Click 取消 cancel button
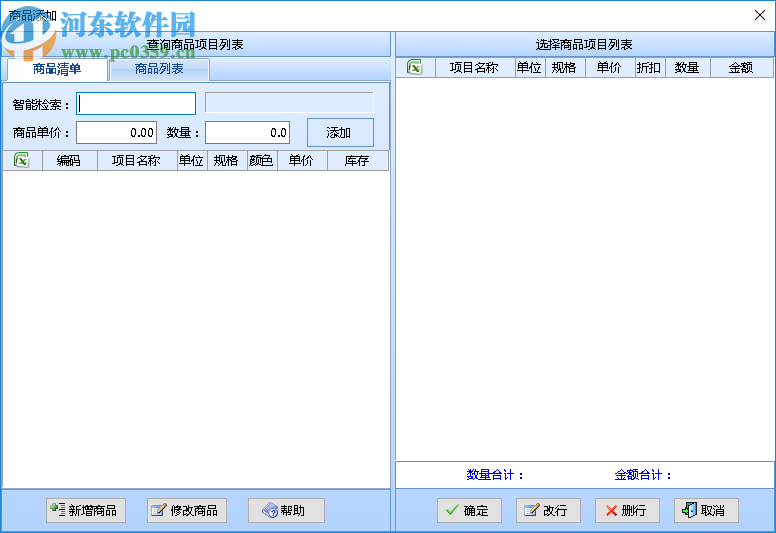Image resolution: width=776 pixels, height=533 pixels. click(706, 510)
